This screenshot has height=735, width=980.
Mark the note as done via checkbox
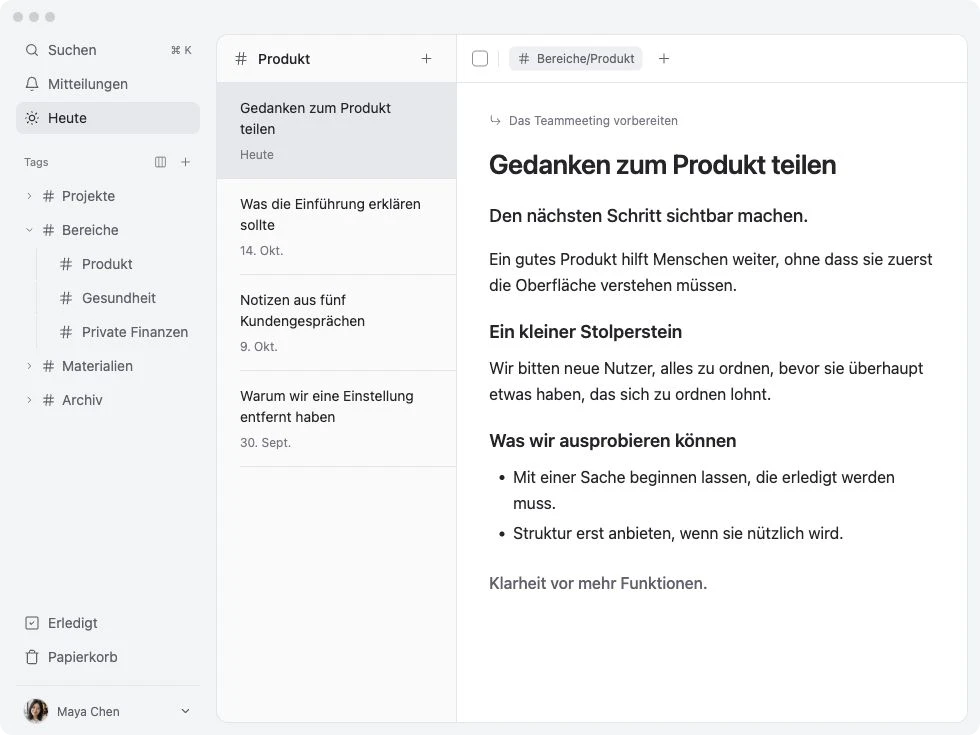tap(480, 59)
